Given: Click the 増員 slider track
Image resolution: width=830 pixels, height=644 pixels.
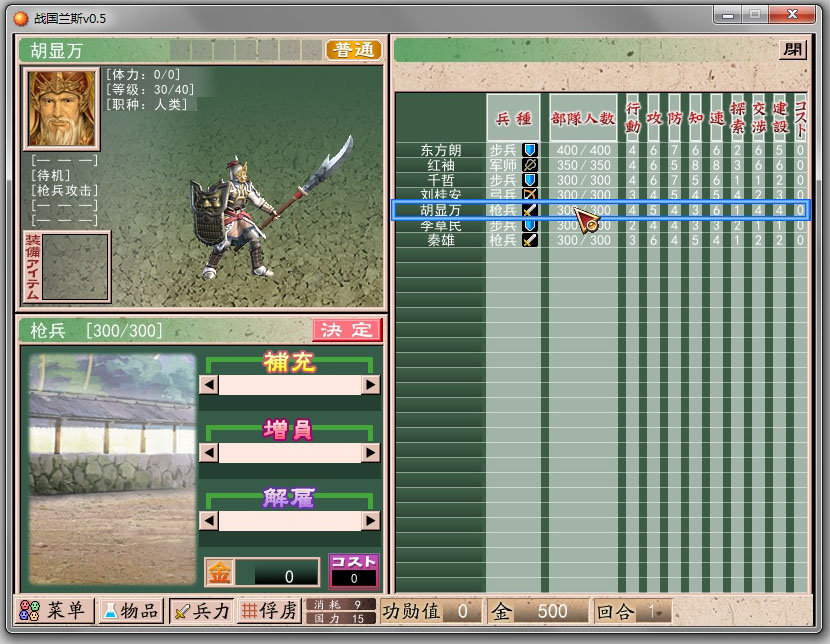Looking at the screenshot, I should (290, 453).
